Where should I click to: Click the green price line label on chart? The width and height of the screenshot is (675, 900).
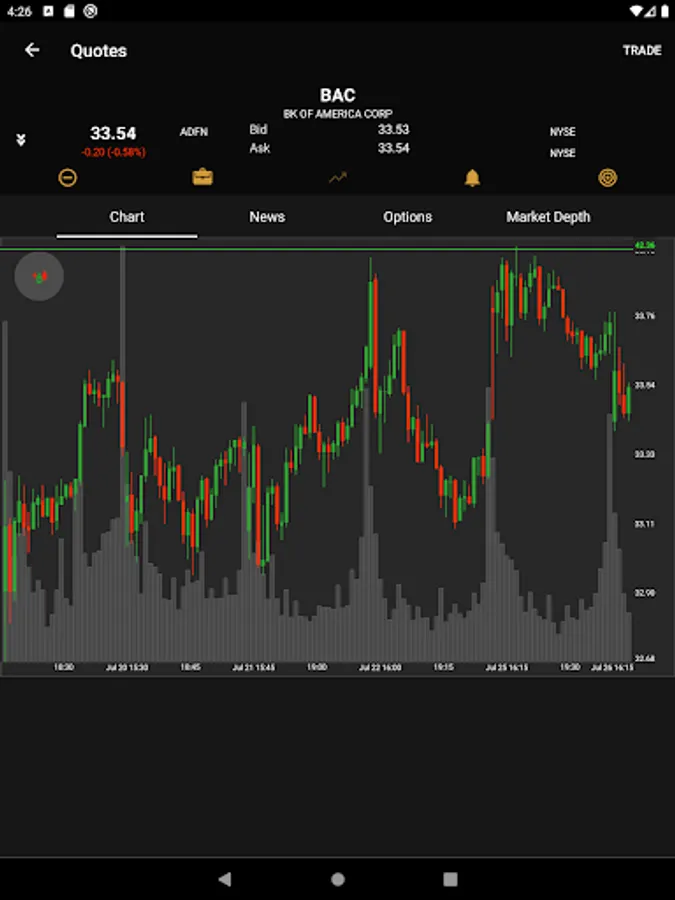[645, 246]
